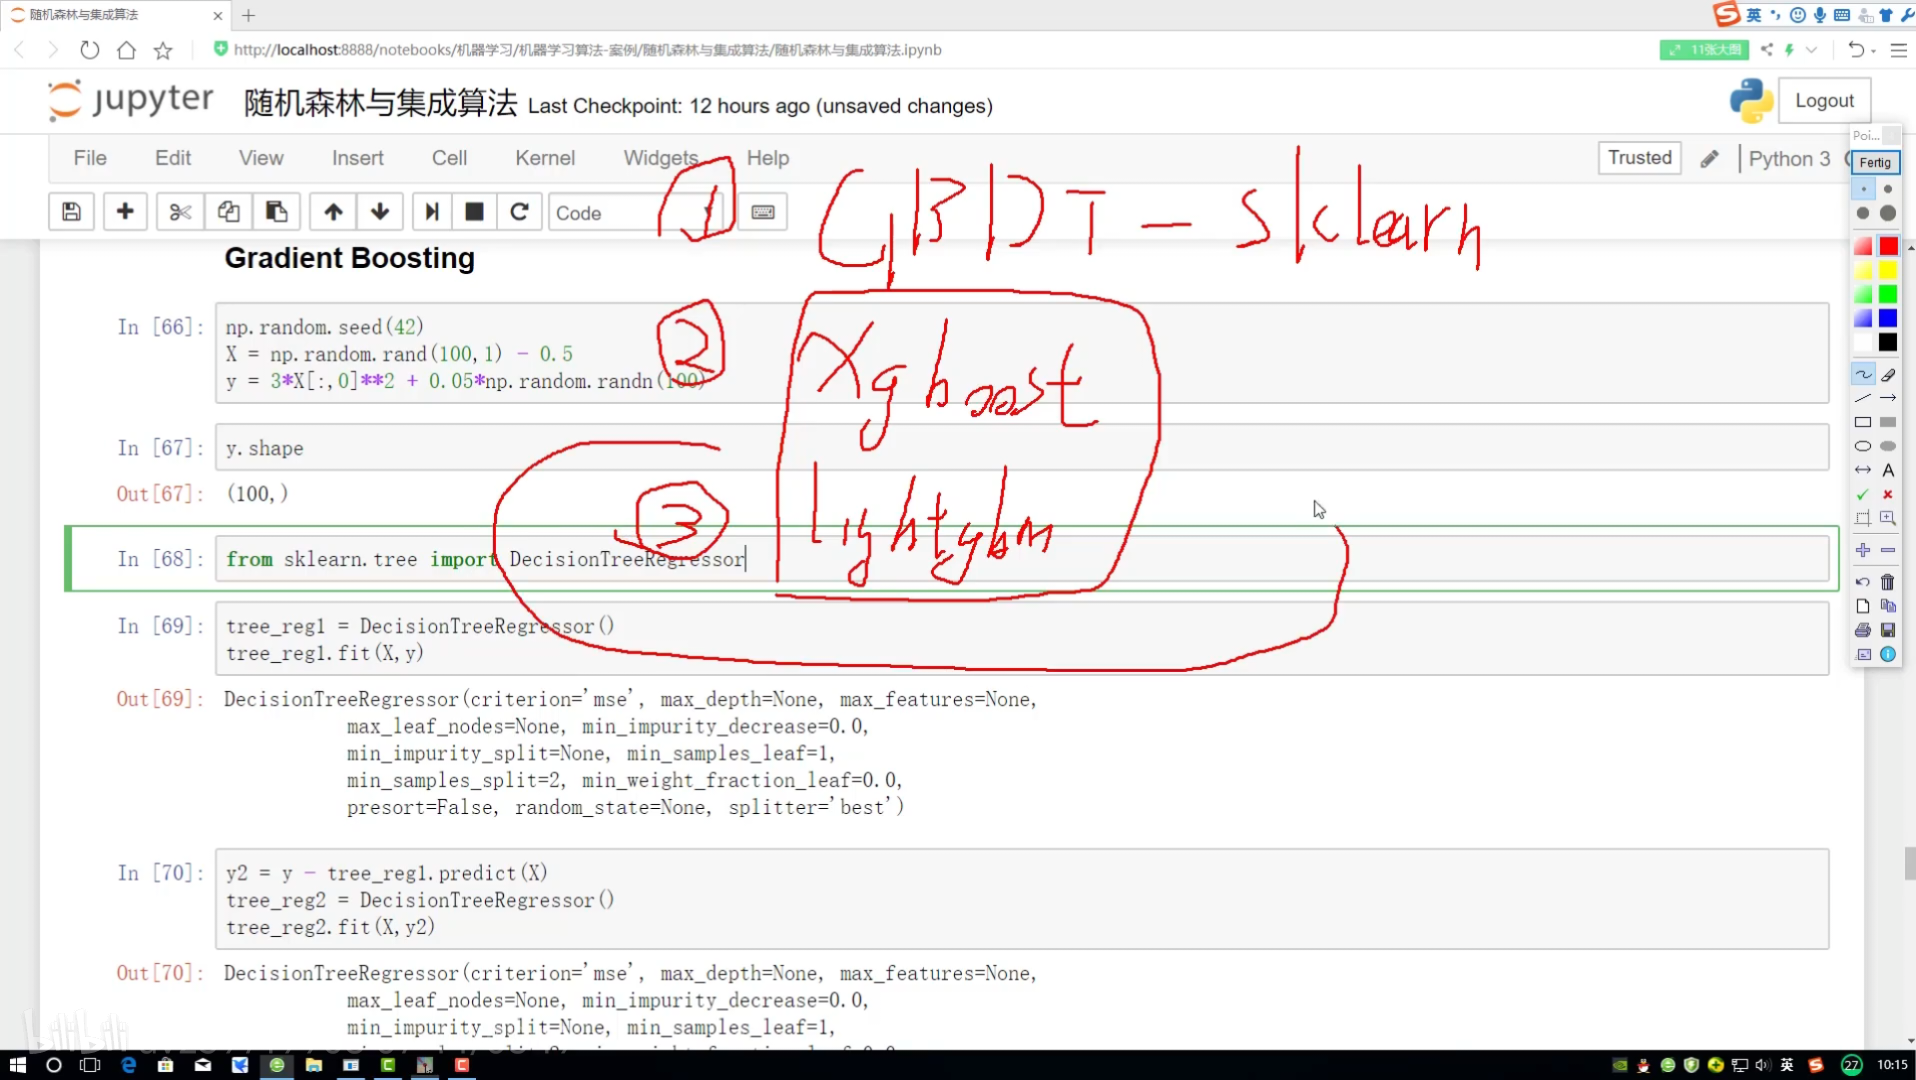Open the command palette keyboard icon
Viewport: 1916px width, 1080px height.
(763, 212)
